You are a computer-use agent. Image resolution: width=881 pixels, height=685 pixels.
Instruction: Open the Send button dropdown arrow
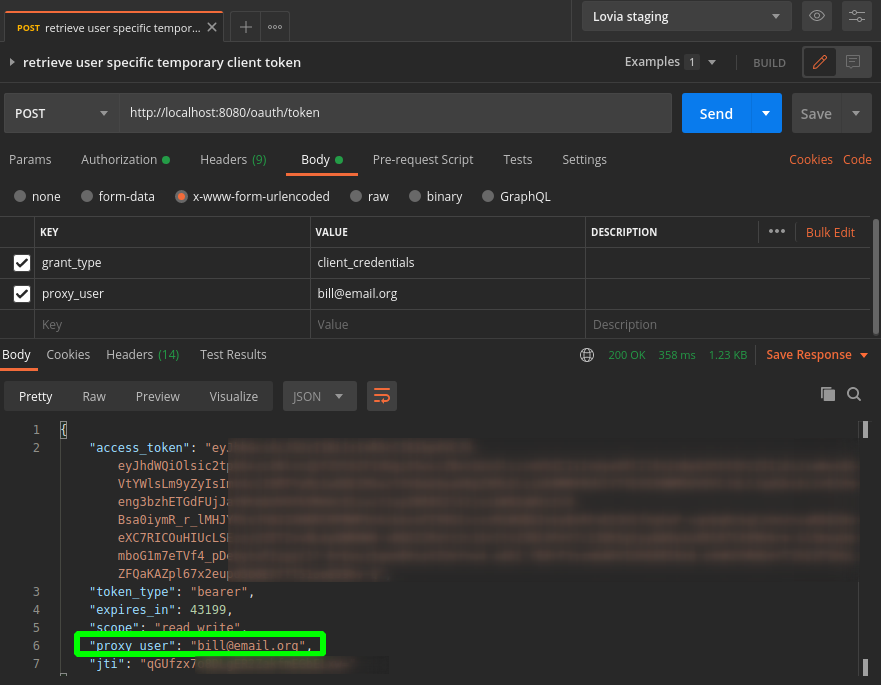[x=766, y=113]
